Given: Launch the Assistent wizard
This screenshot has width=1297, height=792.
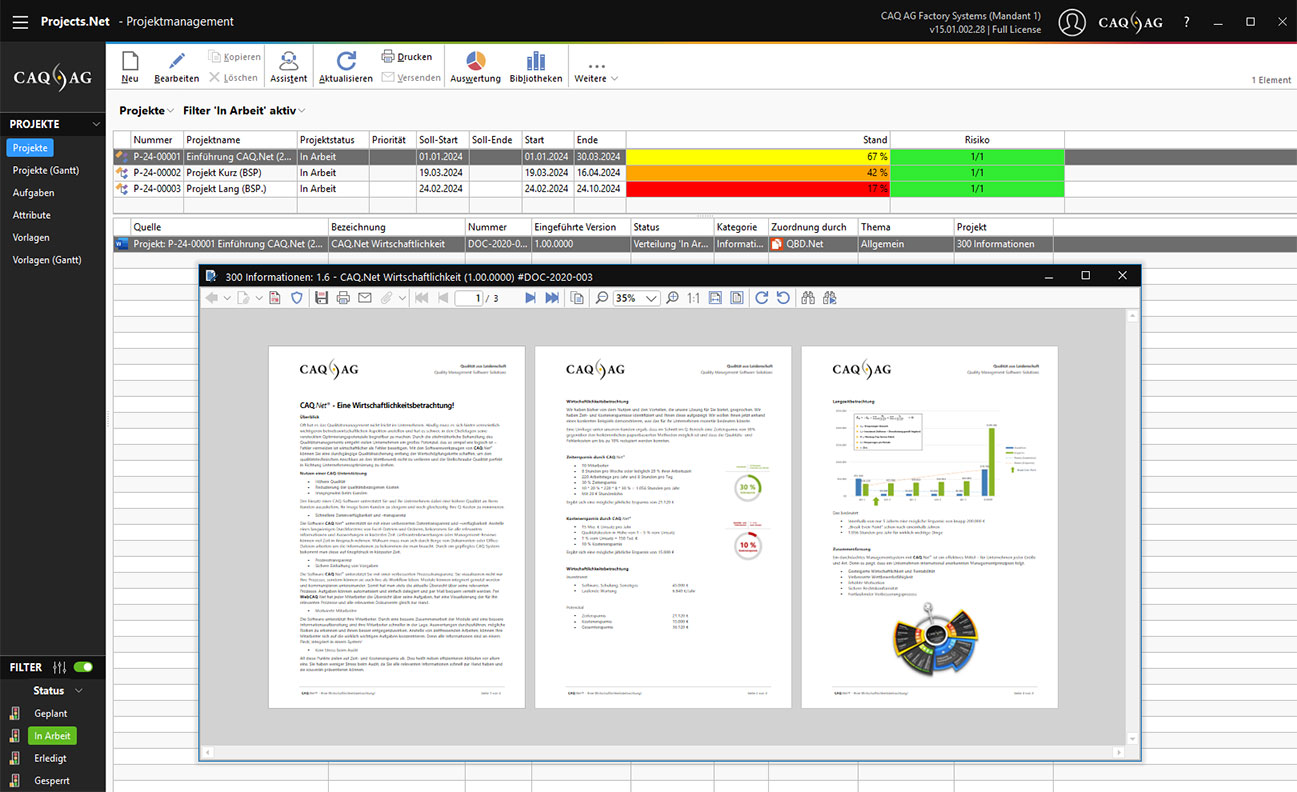Looking at the screenshot, I should [288, 66].
